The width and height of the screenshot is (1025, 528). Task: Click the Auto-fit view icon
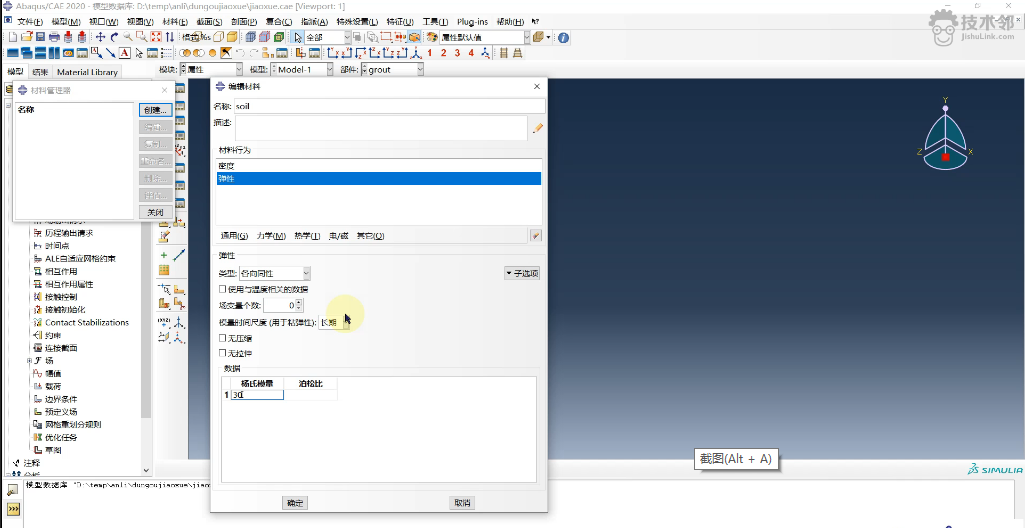click(x=156, y=37)
